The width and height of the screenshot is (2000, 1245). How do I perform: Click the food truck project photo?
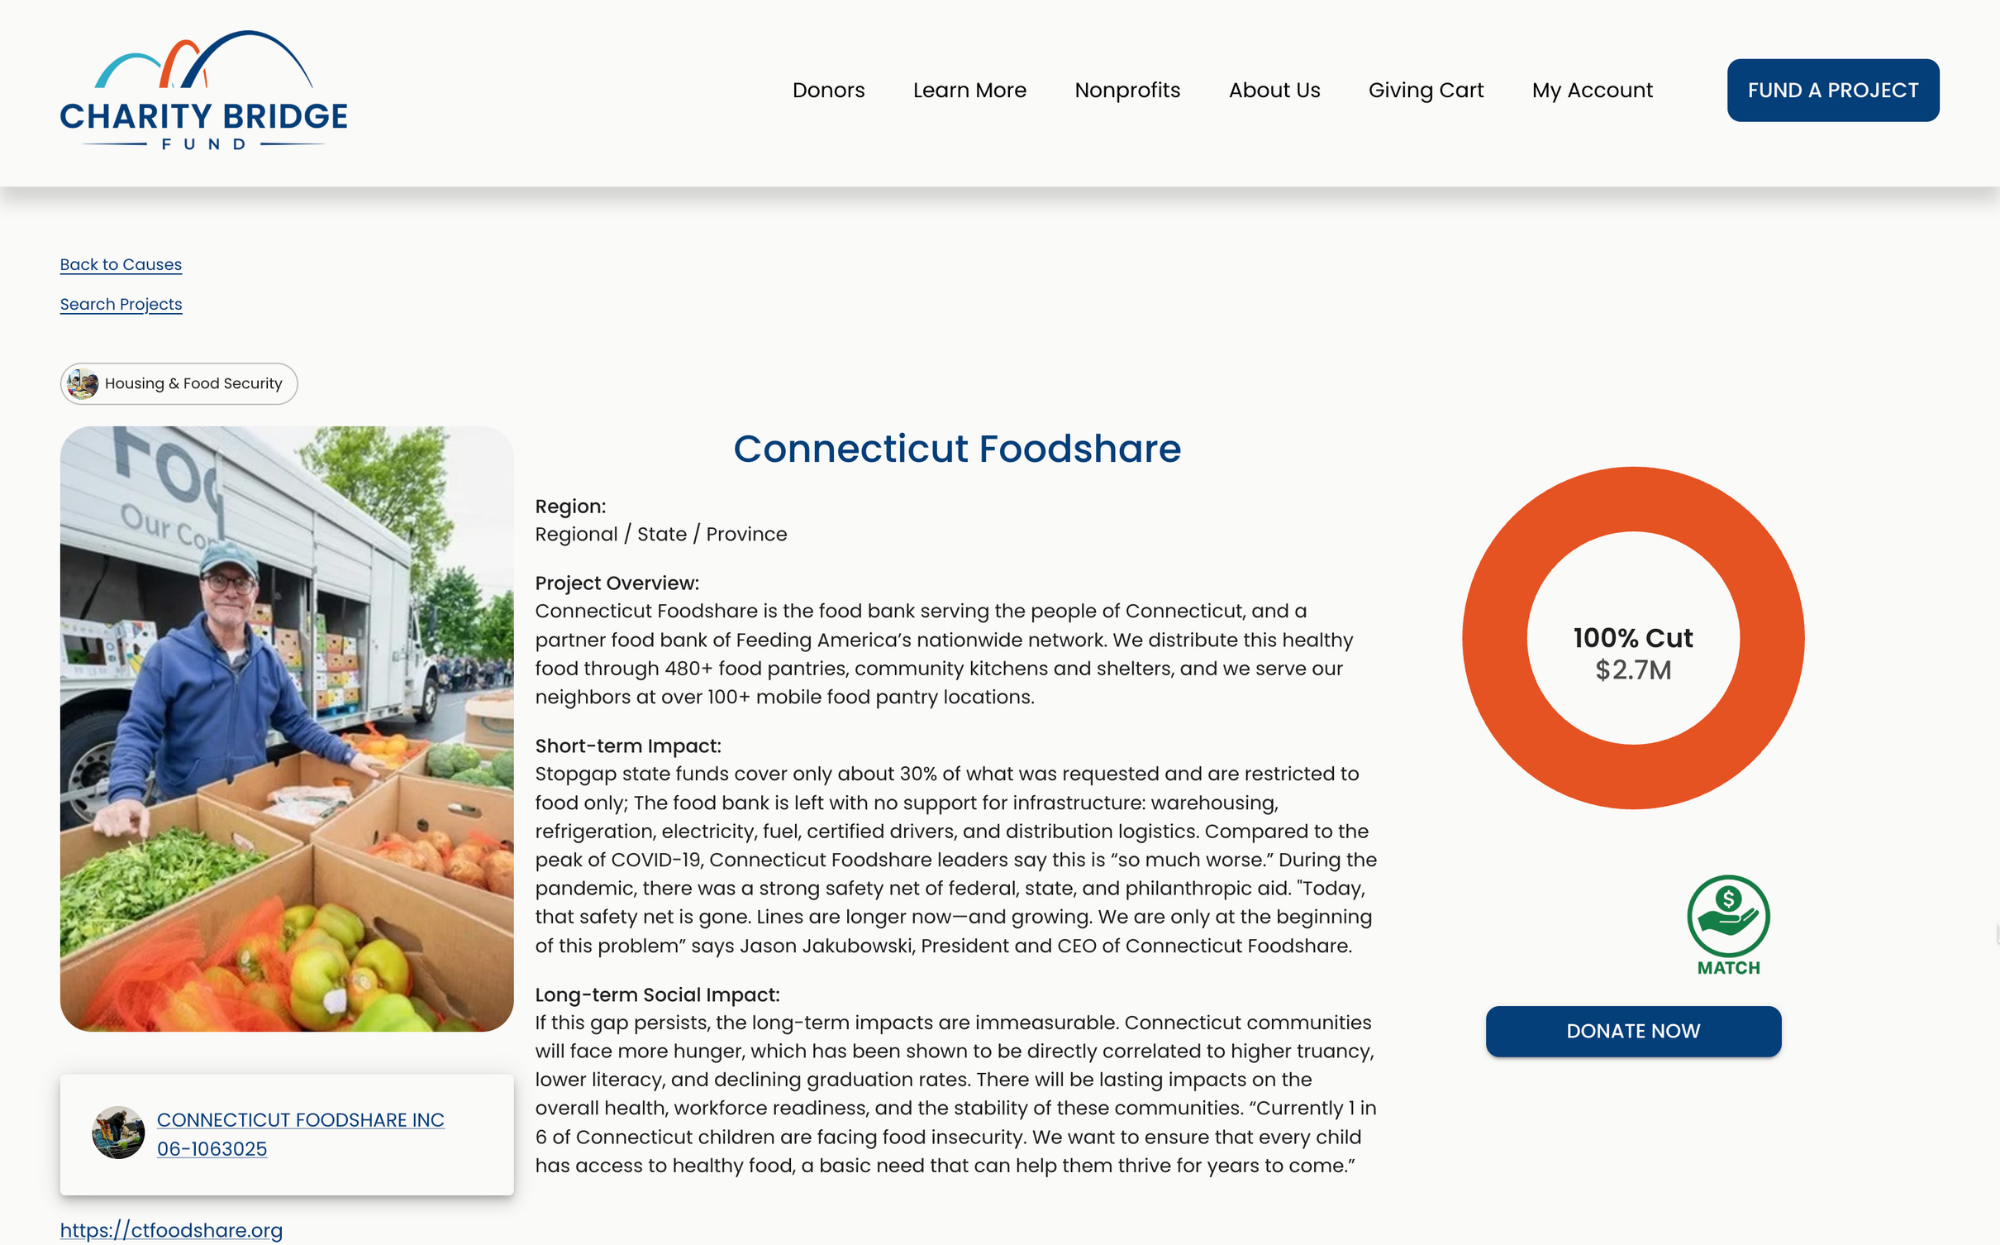pos(287,729)
